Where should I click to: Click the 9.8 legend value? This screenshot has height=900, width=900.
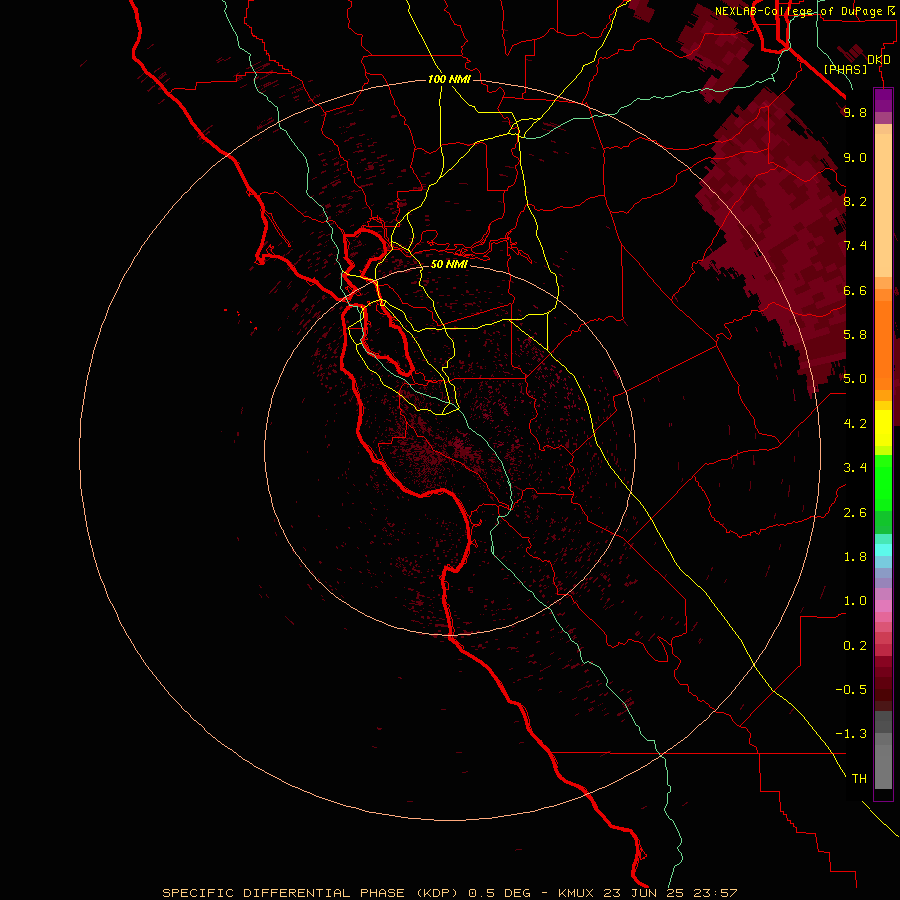[x=855, y=112]
